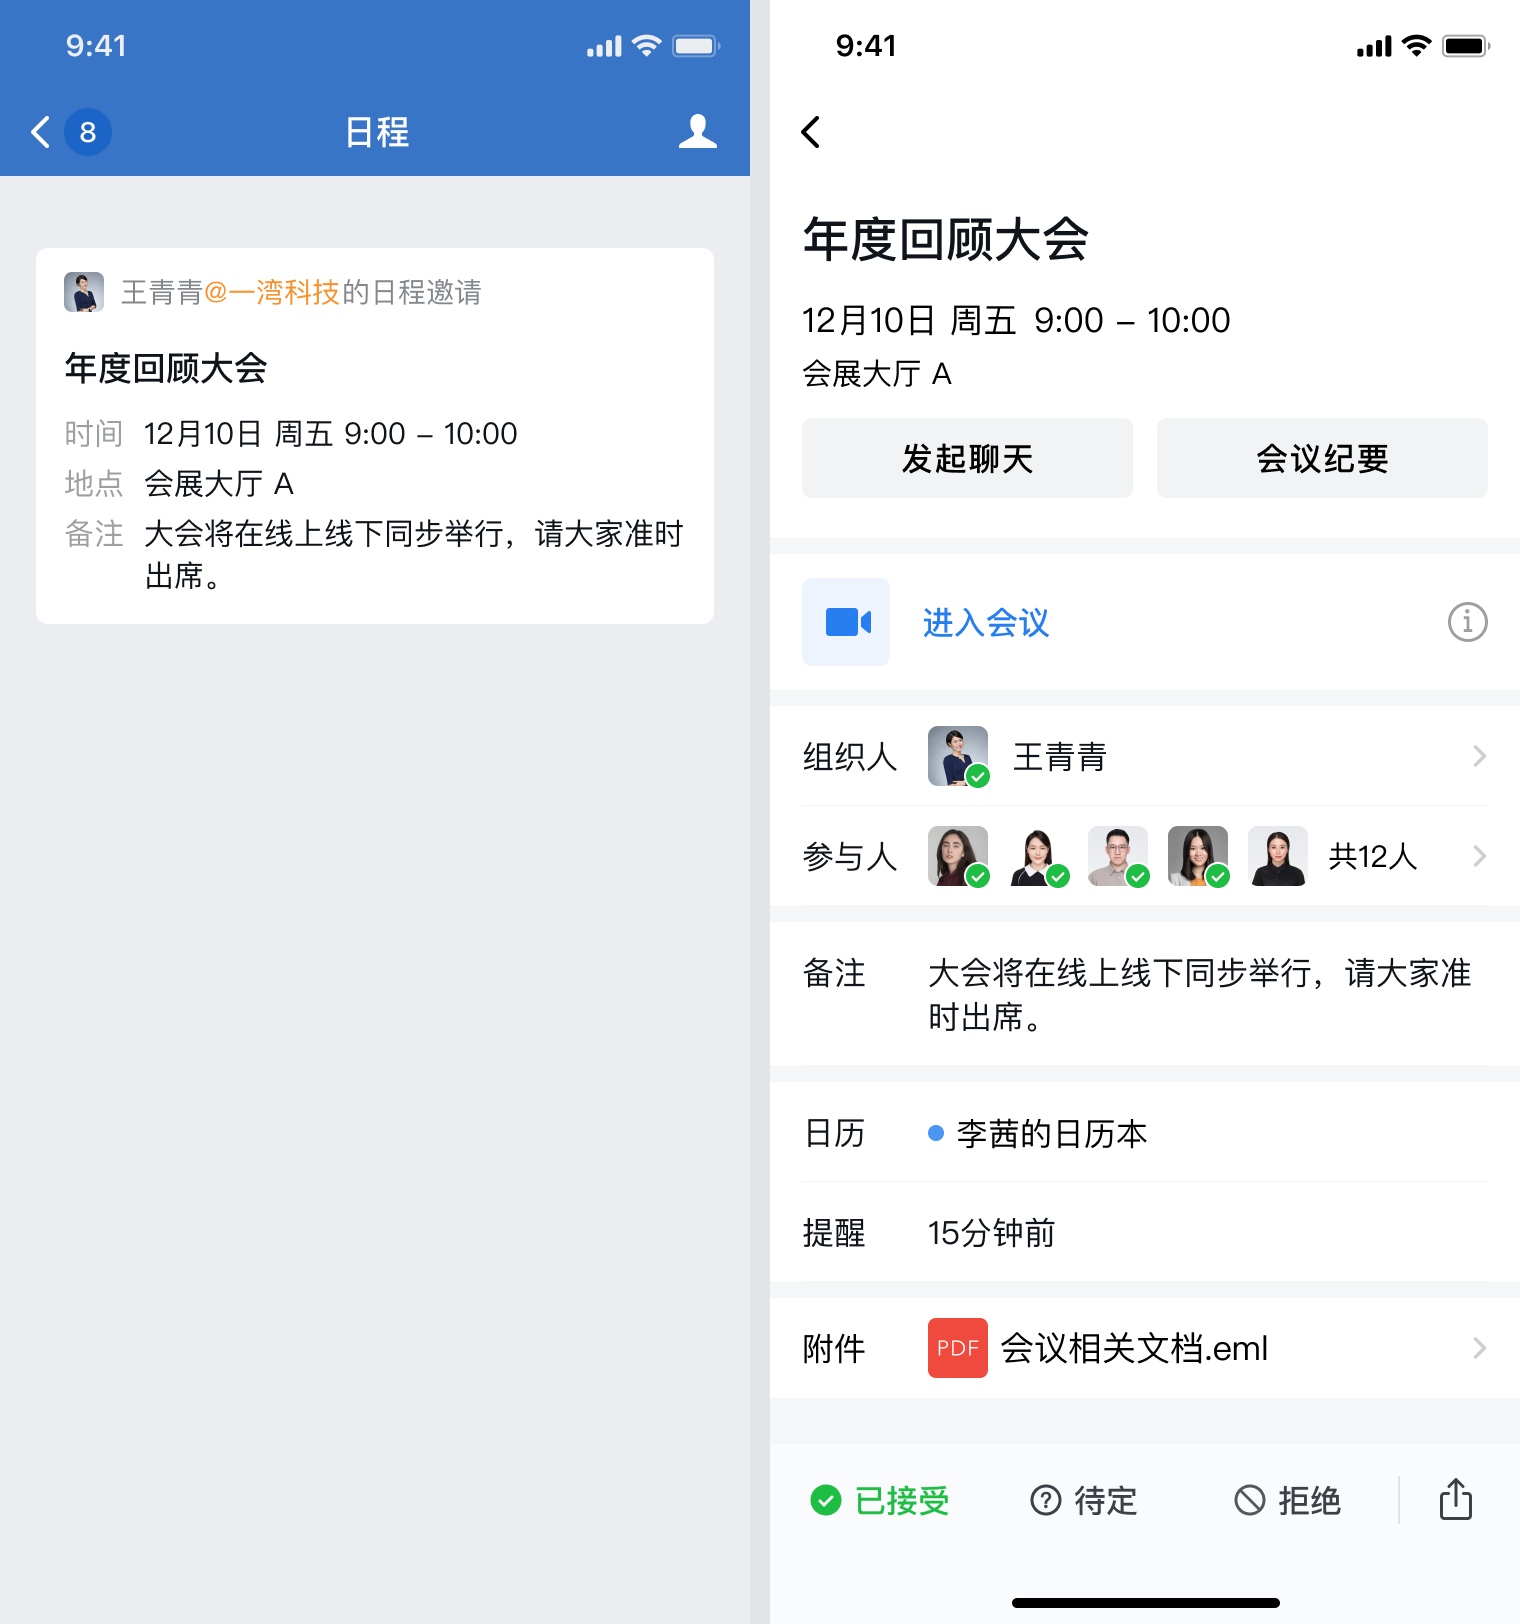This screenshot has width=1520, height=1624.
Task: Share the event with the share icon
Action: [1456, 1499]
